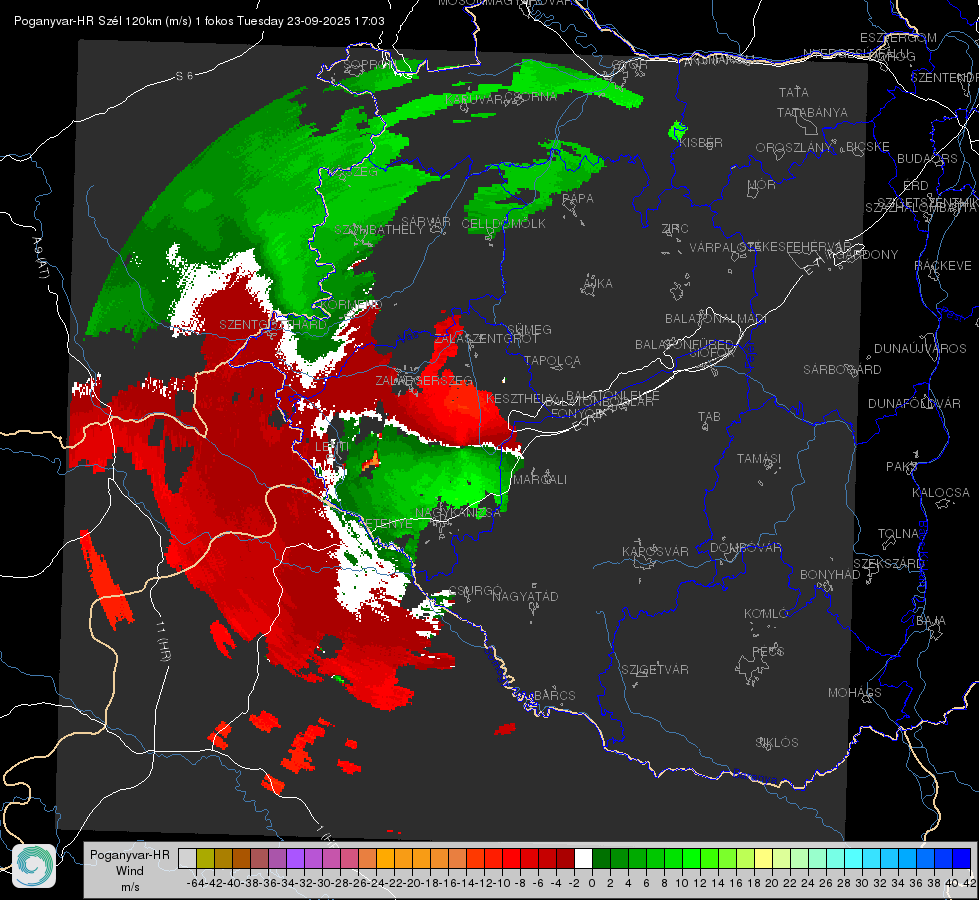Click the MARCALI city label
The width and height of the screenshot is (979, 900).
(x=539, y=480)
